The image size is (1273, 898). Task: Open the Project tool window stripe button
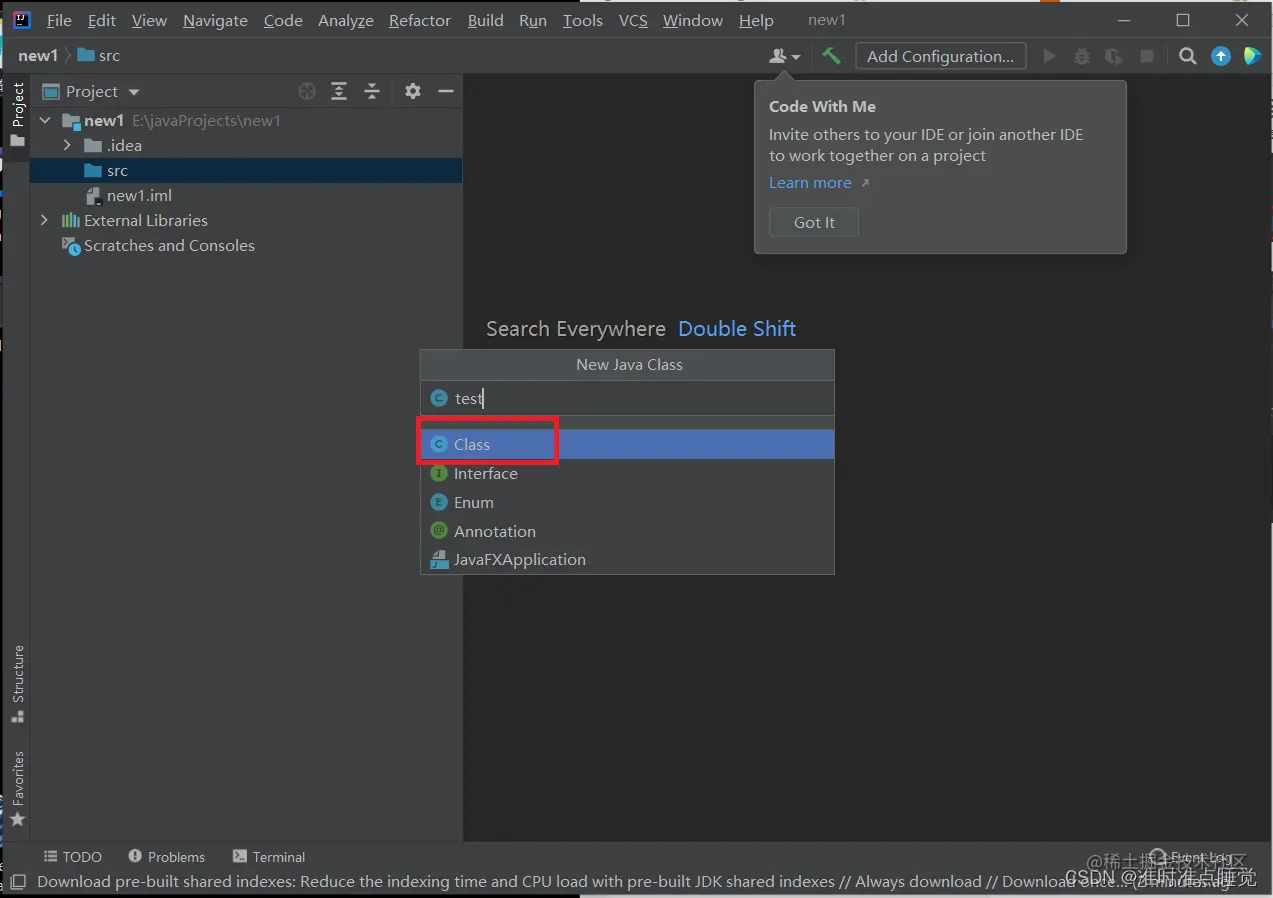click(17, 114)
